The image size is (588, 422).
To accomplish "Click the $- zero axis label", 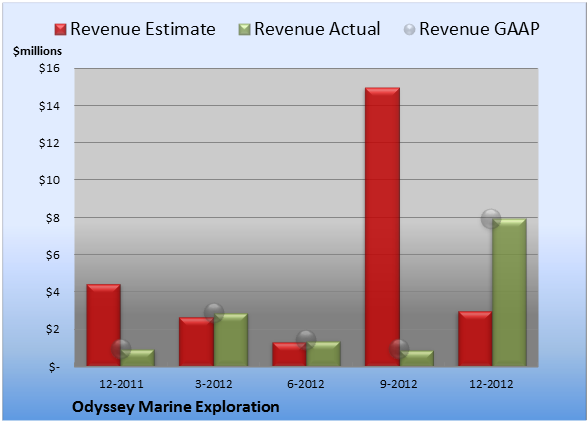I will 54,367.
